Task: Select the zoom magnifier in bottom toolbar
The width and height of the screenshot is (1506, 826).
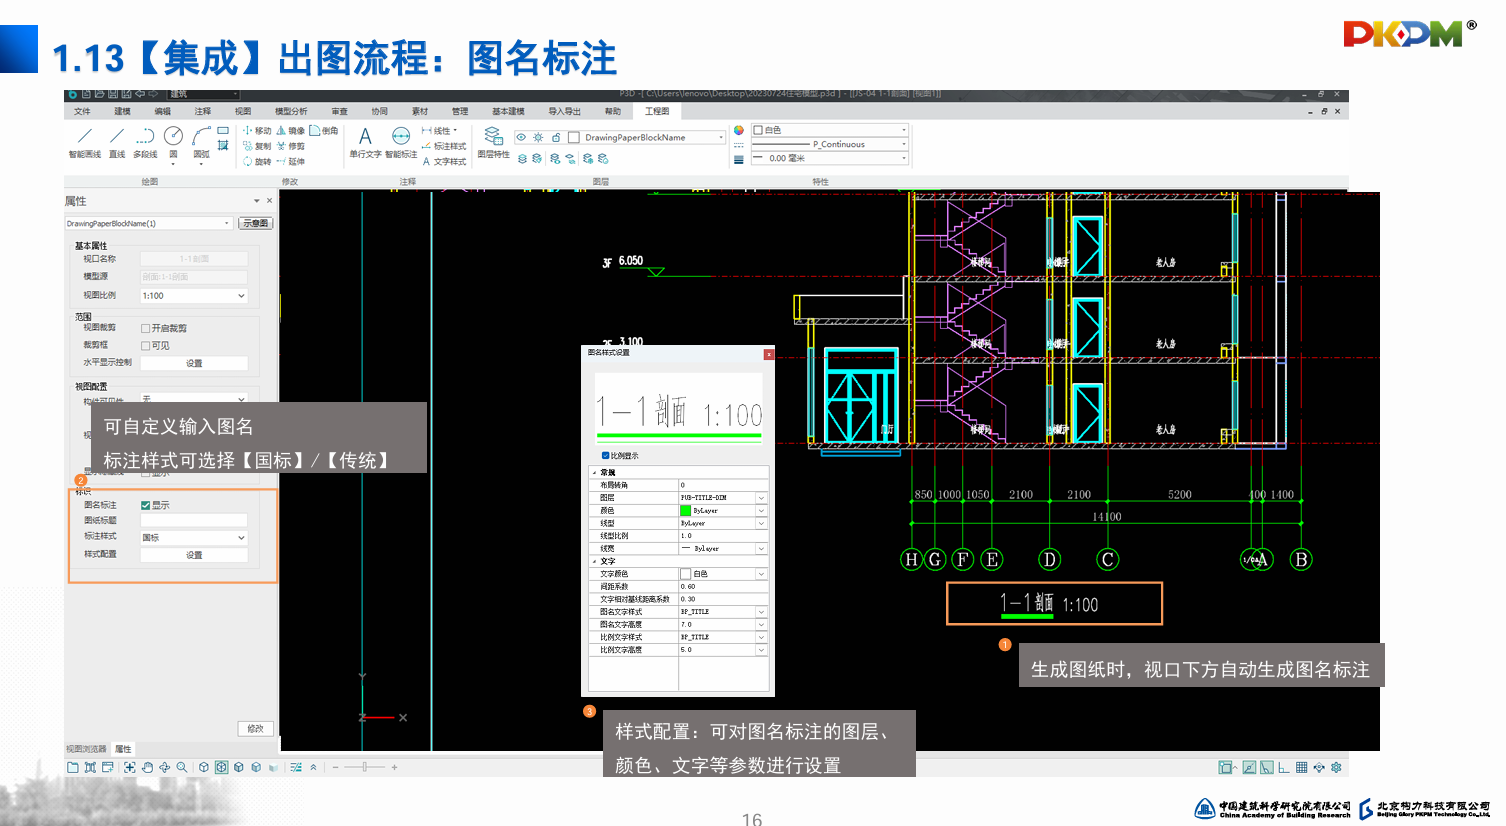Action: pos(182,767)
